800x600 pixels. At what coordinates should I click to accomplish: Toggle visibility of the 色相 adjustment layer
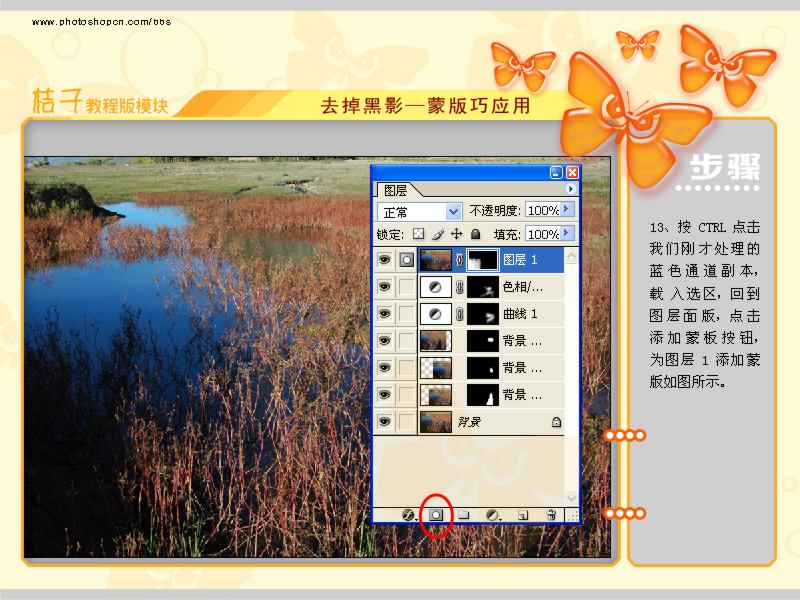tap(385, 287)
